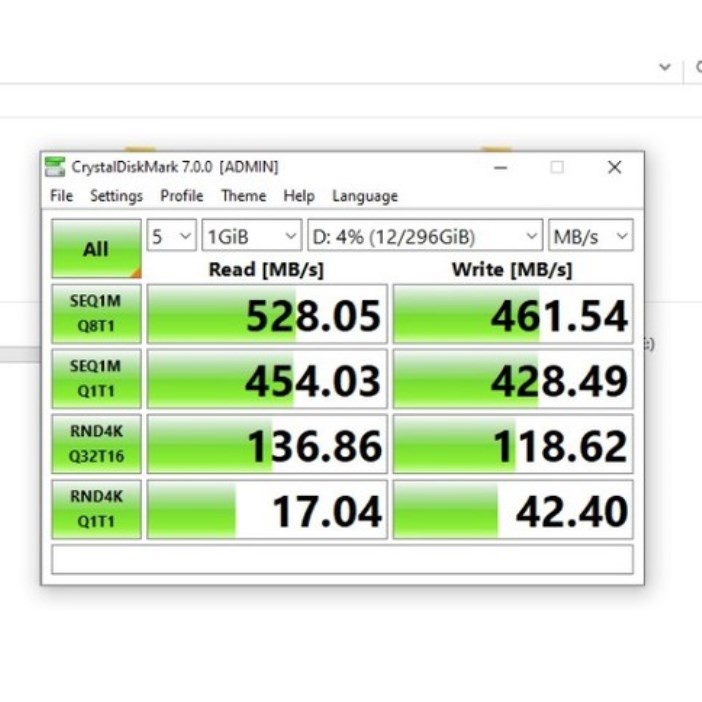Start the SEQ1M Q8T1 test
702x702 pixels.
[96, 314]
